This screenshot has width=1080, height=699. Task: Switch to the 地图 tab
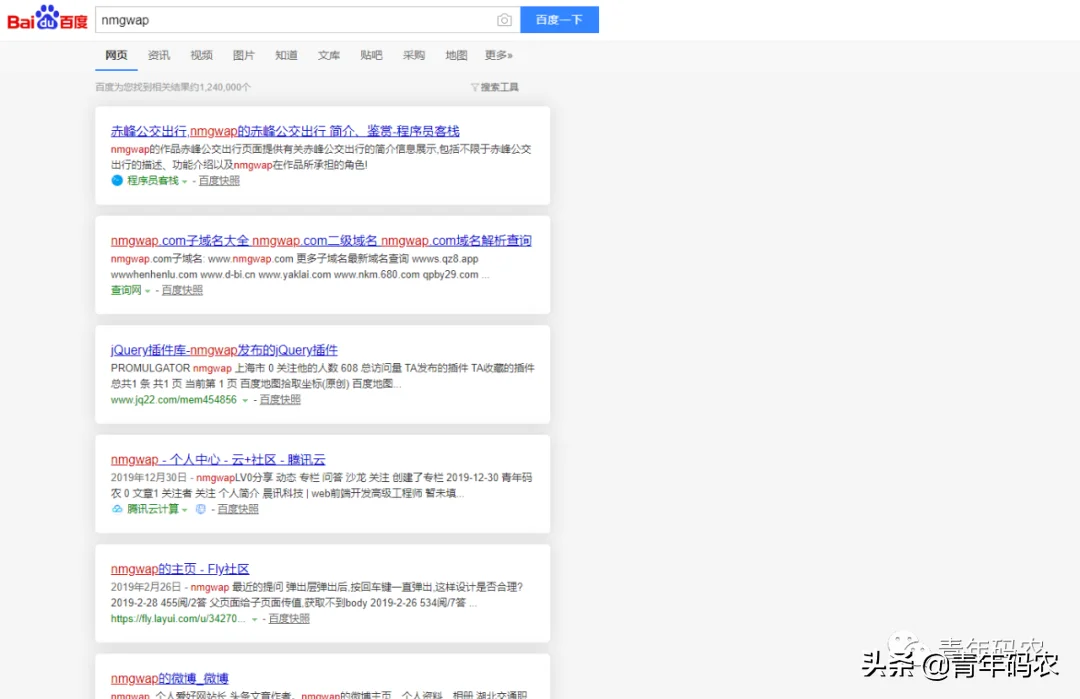coord(456,55)
